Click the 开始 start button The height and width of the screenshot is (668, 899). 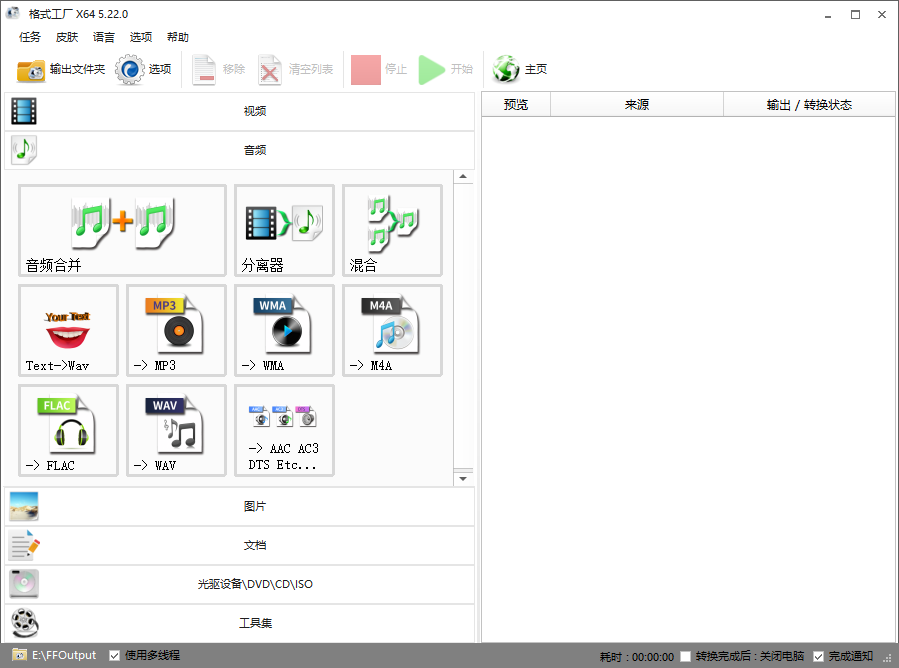pos(444,68)
